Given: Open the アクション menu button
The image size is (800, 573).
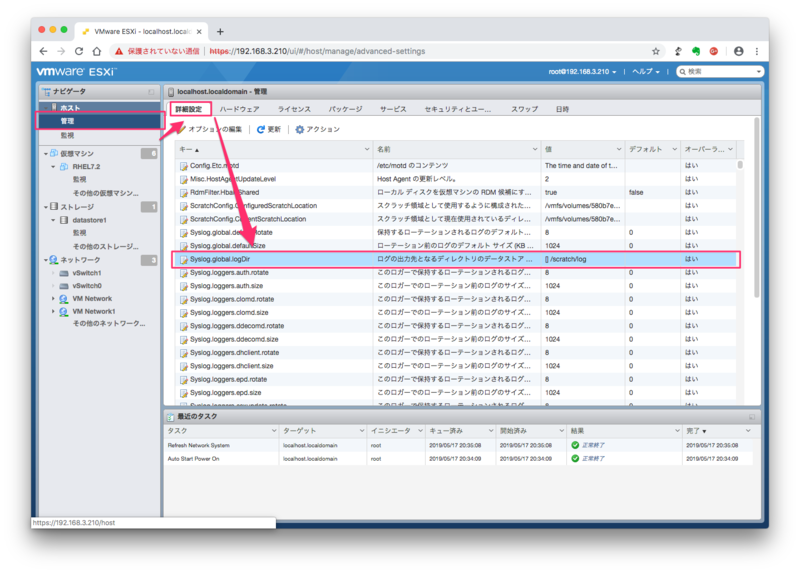Looking at the screenshot, I should (x=317, y=130).
